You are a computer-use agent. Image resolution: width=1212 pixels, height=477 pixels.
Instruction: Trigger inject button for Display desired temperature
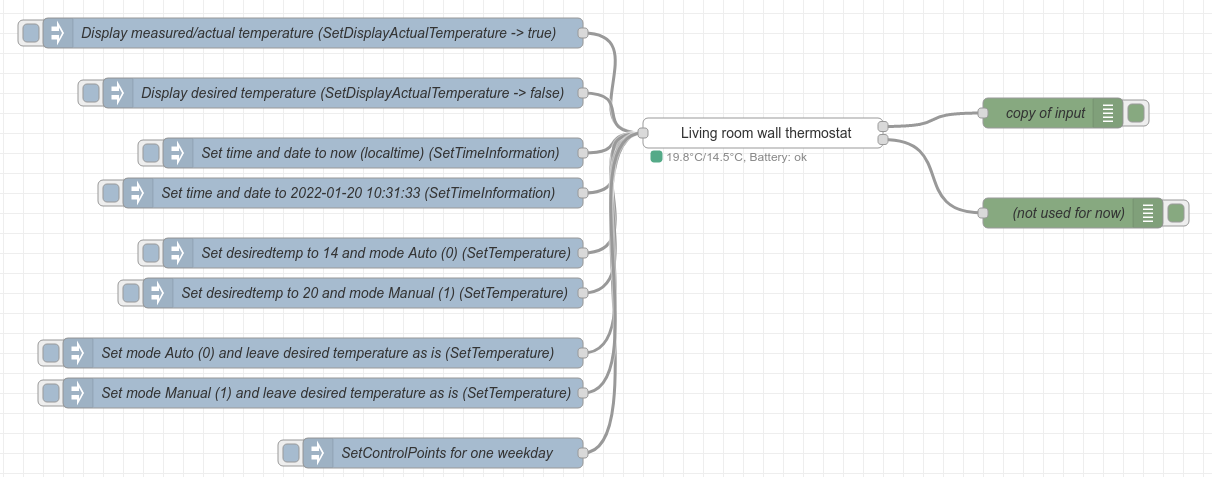tap(91, 93)
